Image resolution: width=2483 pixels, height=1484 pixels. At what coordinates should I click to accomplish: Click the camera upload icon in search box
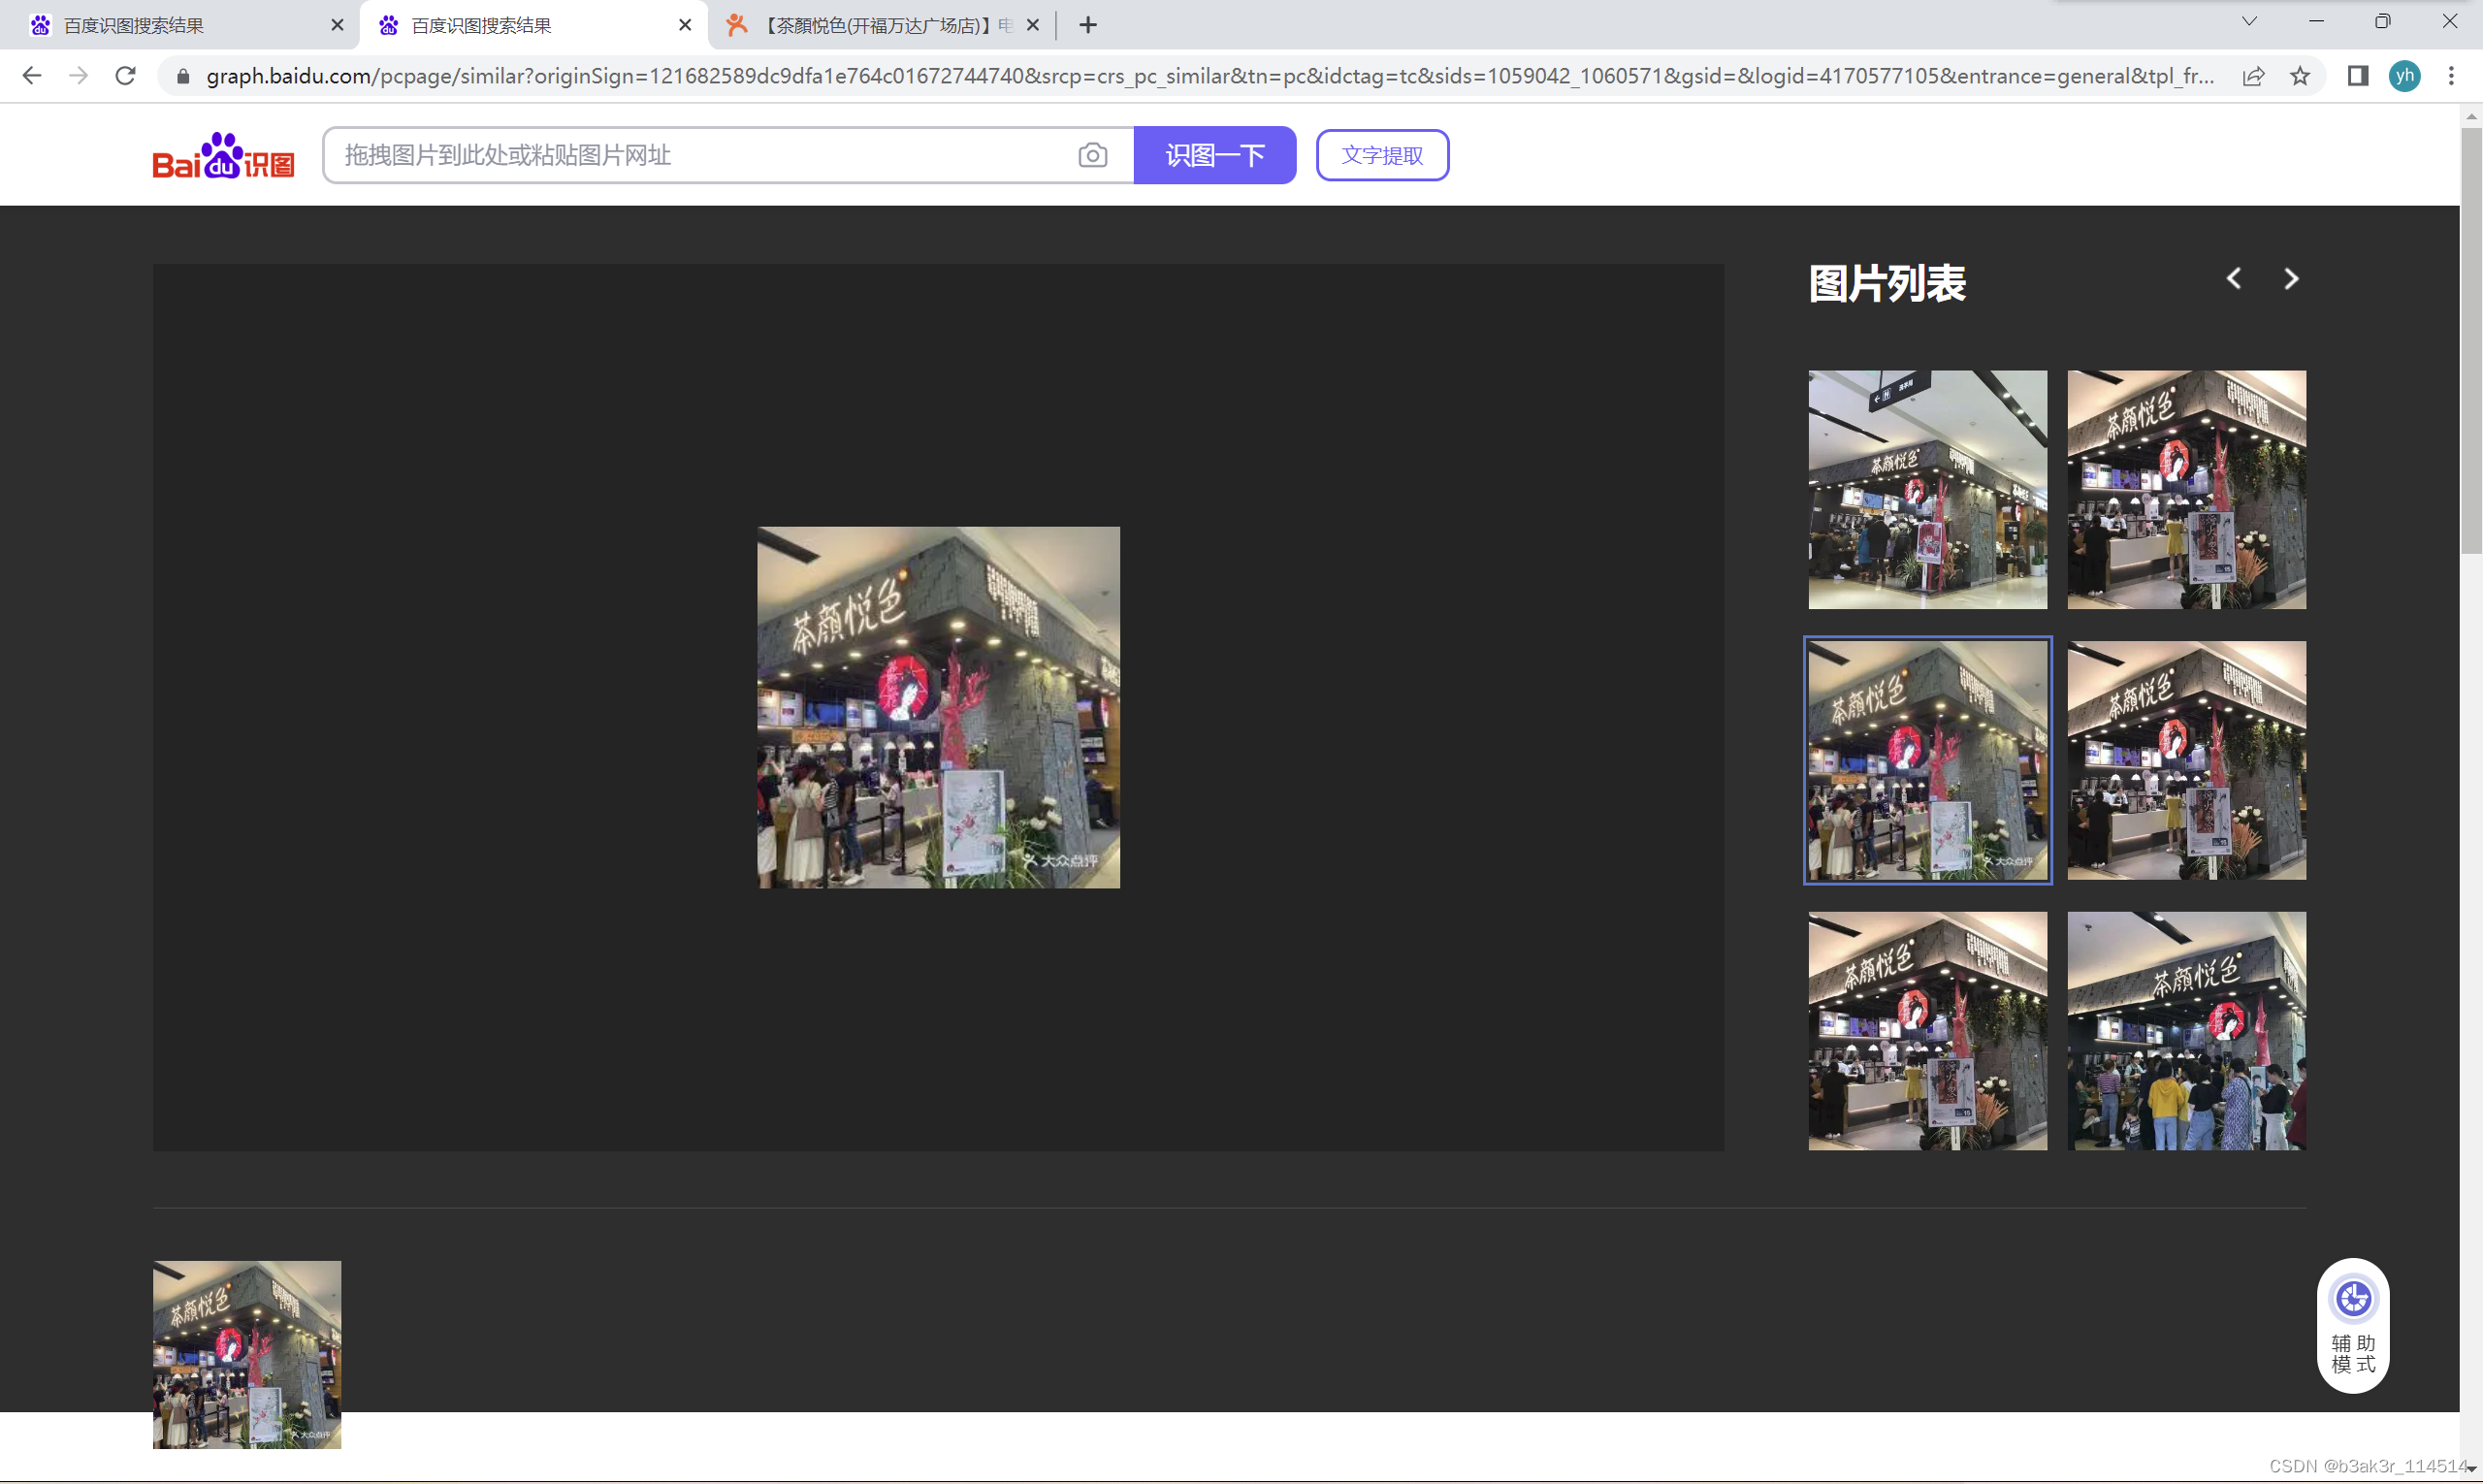pos(1092,155)
